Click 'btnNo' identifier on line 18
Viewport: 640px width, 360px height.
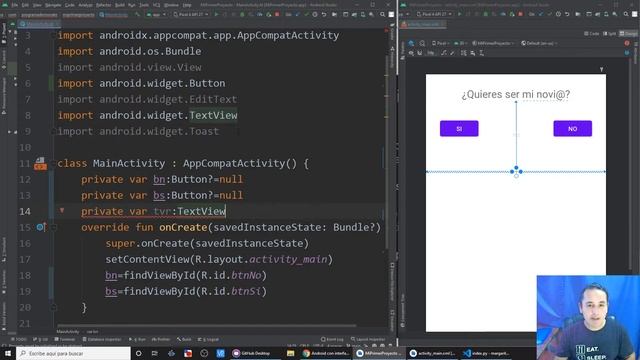(246, 276)
